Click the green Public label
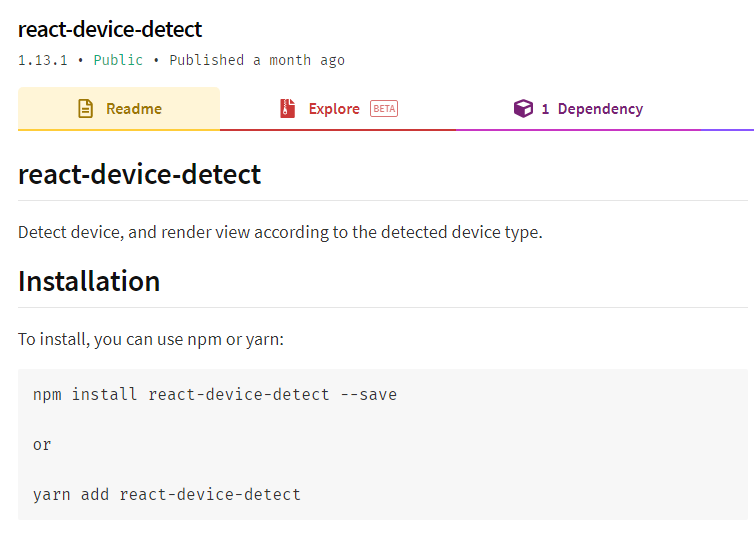The image size is (754, 549). pos(118,60)
